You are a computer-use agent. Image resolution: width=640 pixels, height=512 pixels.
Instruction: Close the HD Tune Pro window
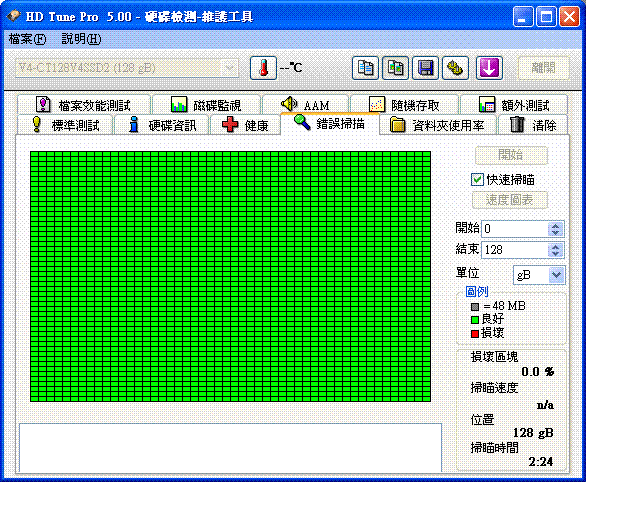[569, 17]
